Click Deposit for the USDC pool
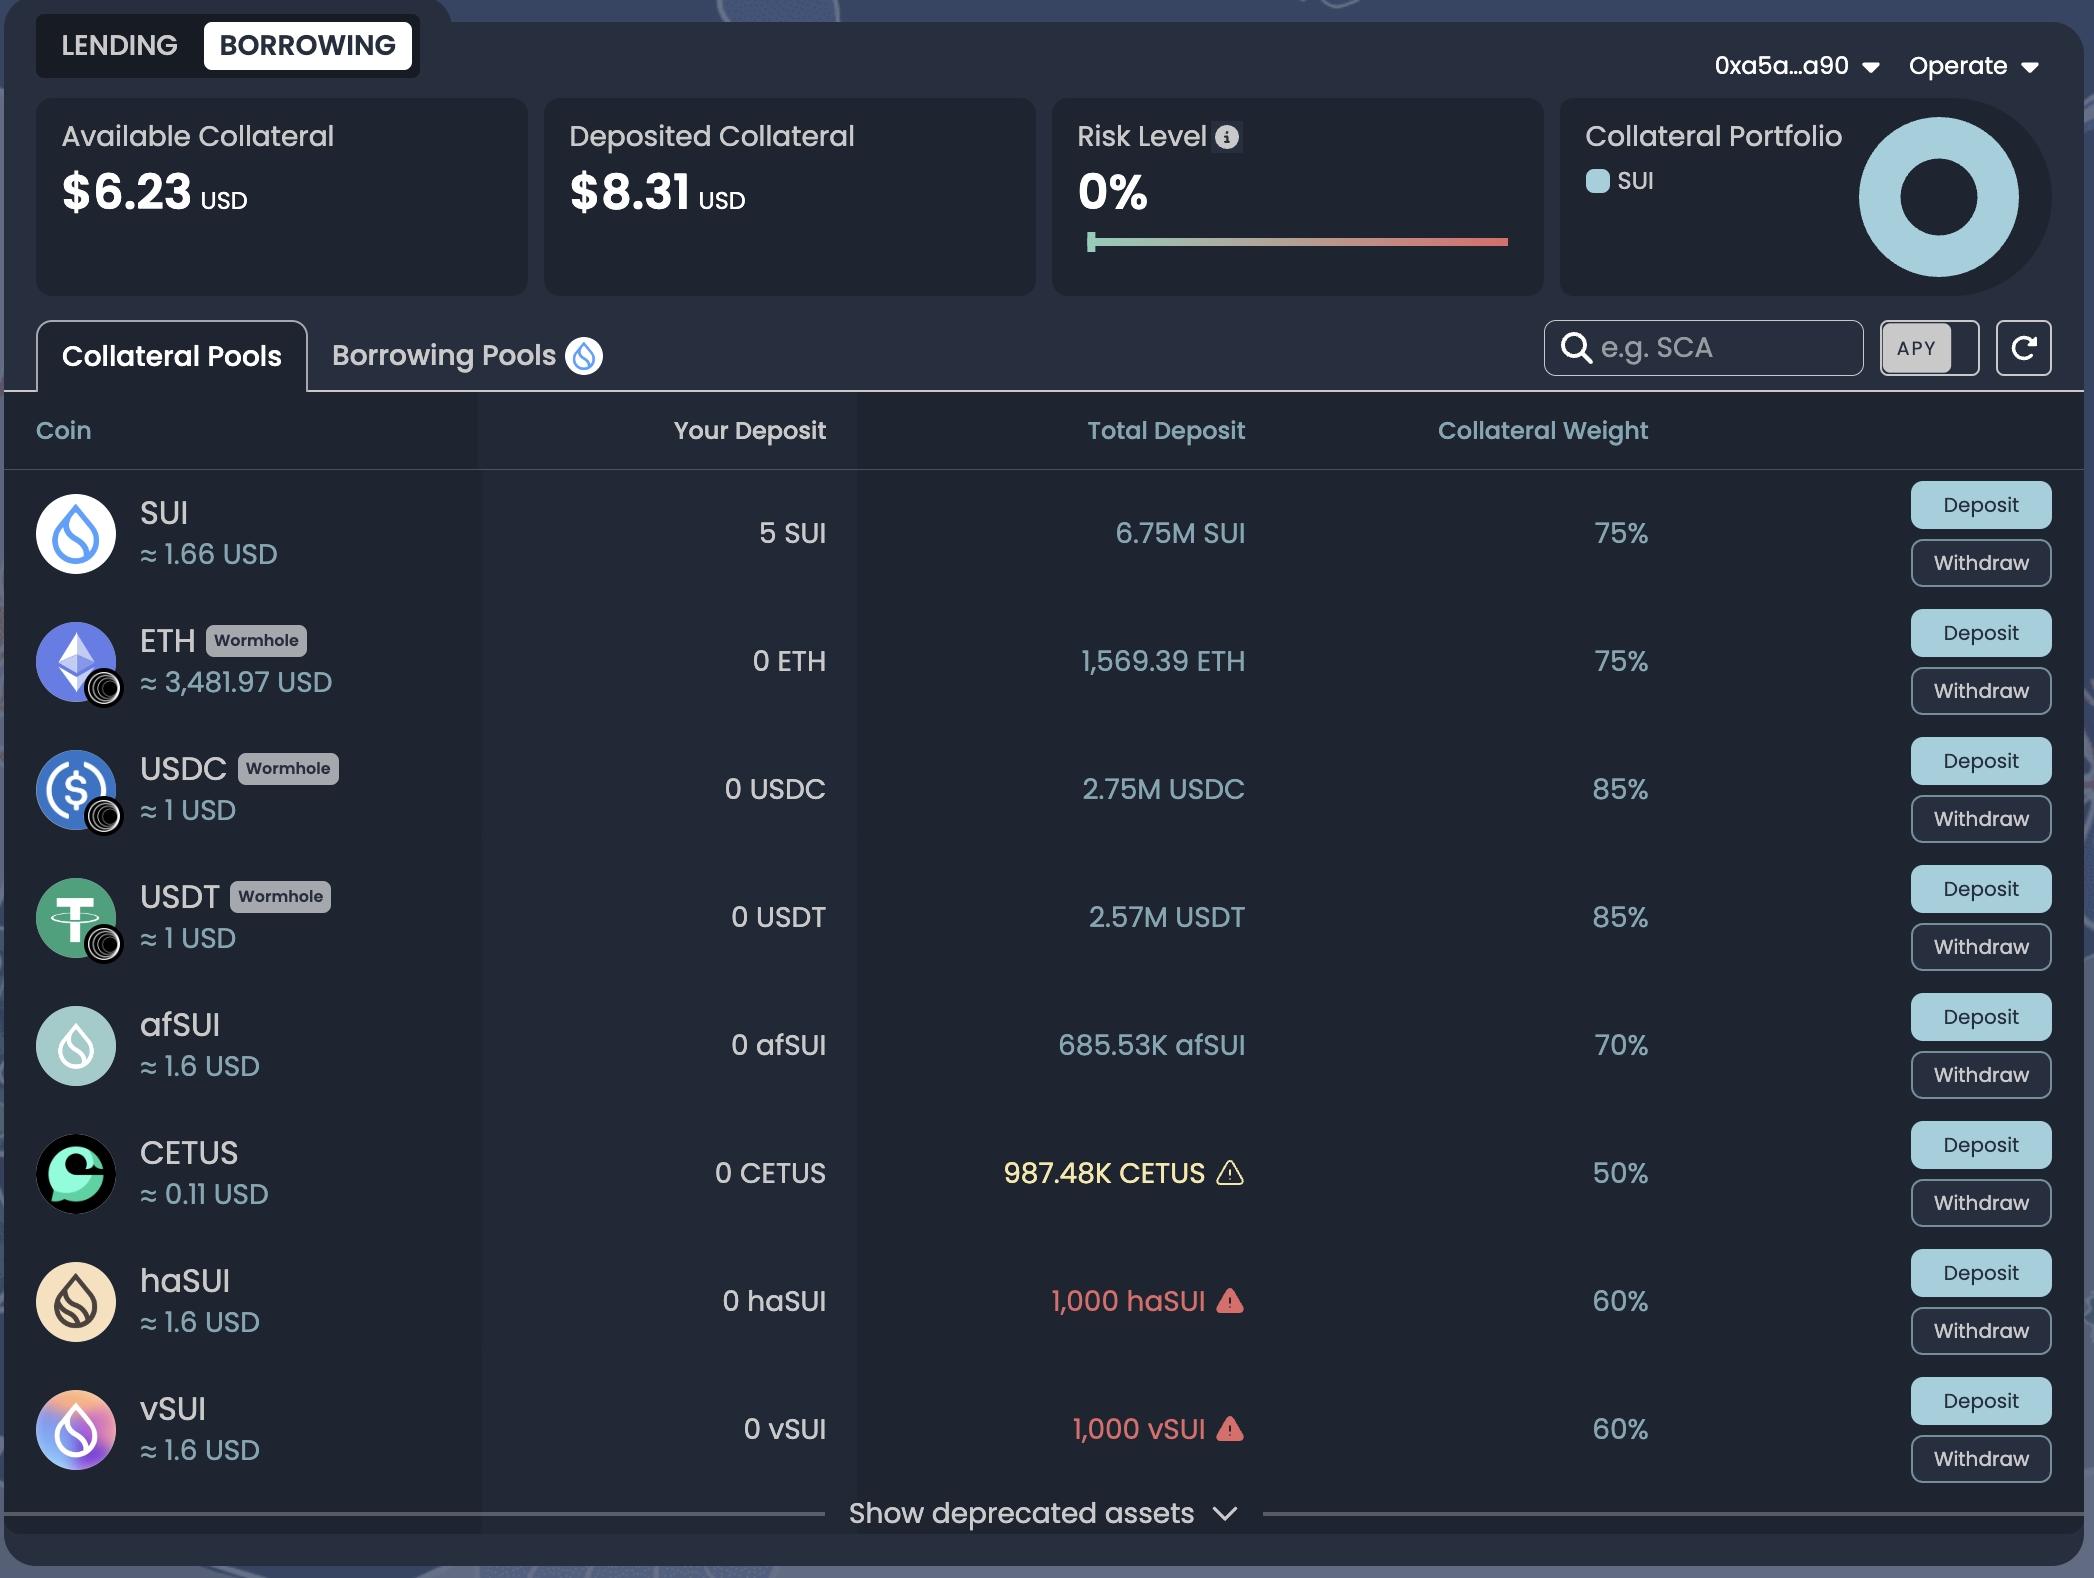The image size is (2094, 1578). [1980, 761]
